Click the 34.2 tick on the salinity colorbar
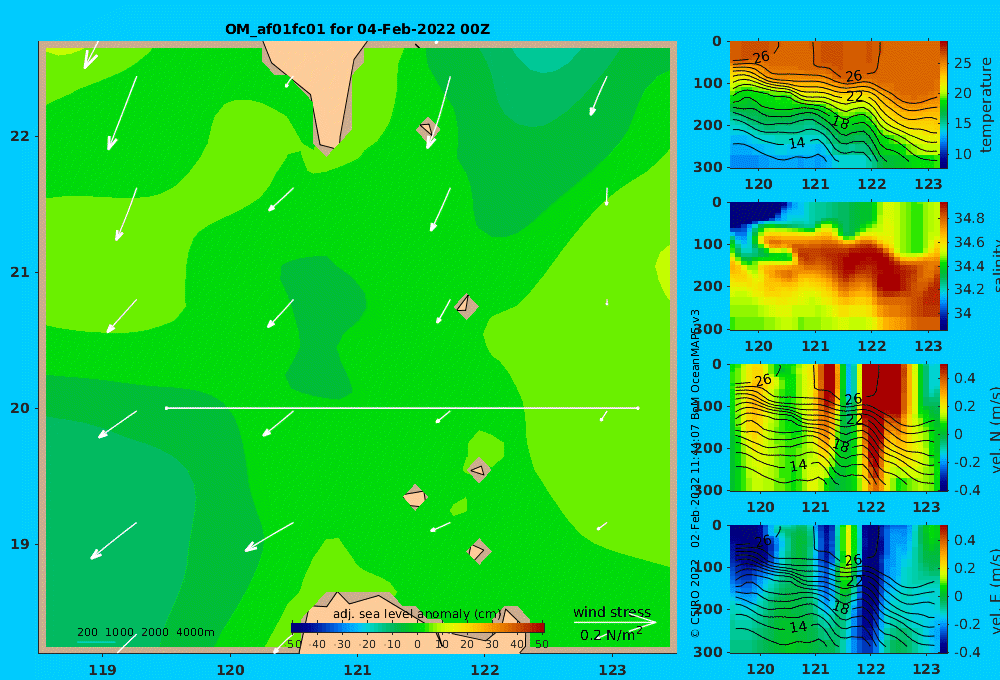This screenshot has height=680, width=1000. 969,289
